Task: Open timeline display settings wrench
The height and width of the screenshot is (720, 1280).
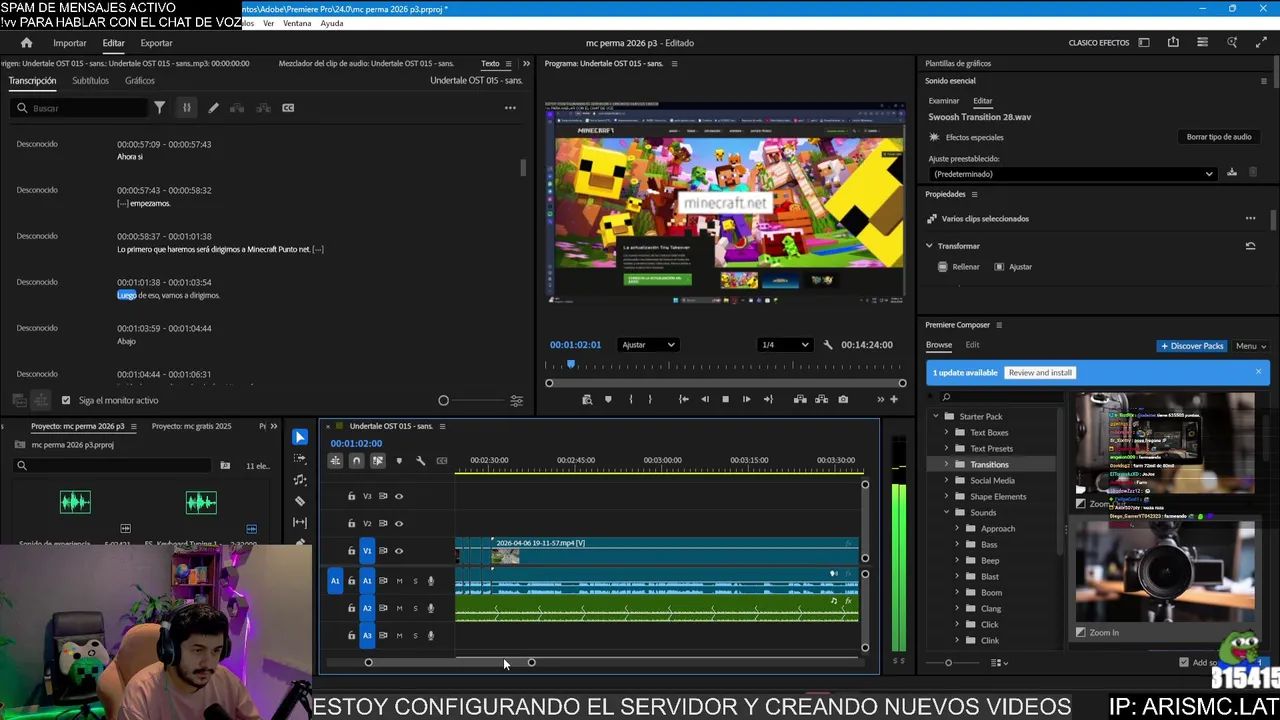Action: 420,461
